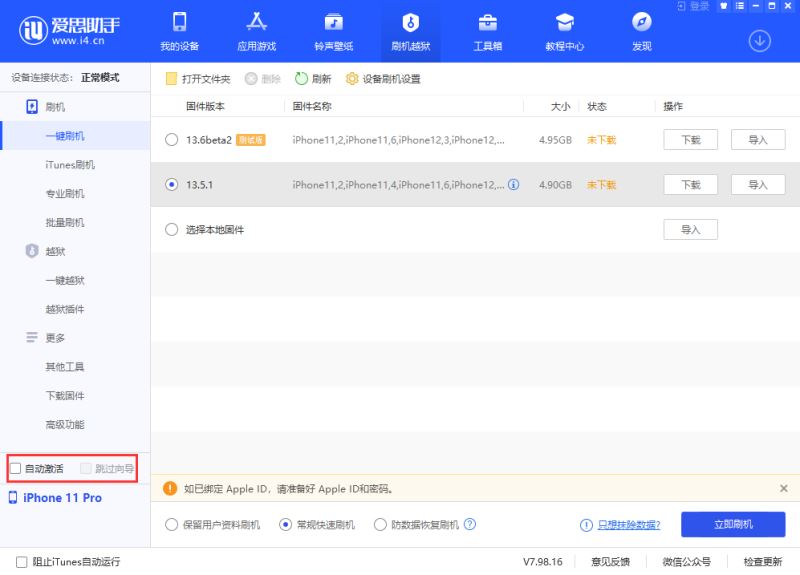Click info icon before 只想抹除数据
The width and height of the screenshot is (800, 575).
586,525
